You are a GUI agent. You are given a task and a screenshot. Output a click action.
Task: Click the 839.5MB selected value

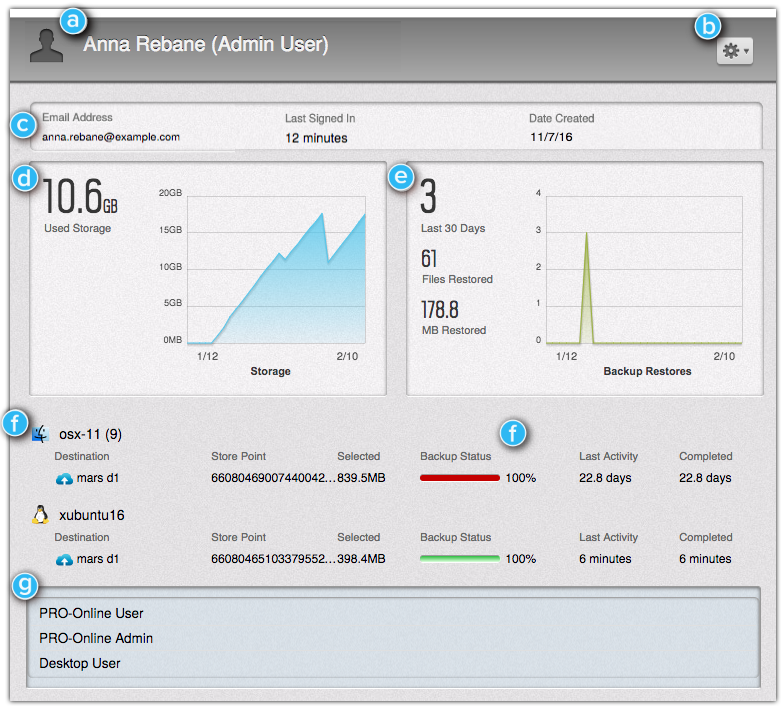pos(361,478)
